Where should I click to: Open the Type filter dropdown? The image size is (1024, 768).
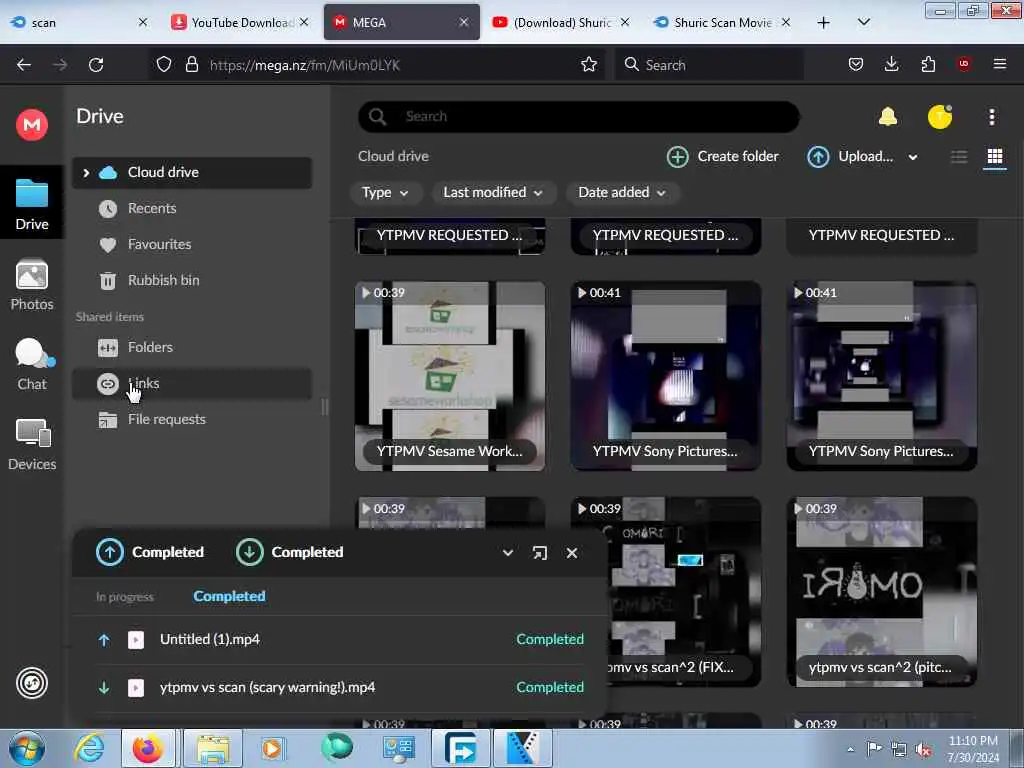(x=385, y=193)
